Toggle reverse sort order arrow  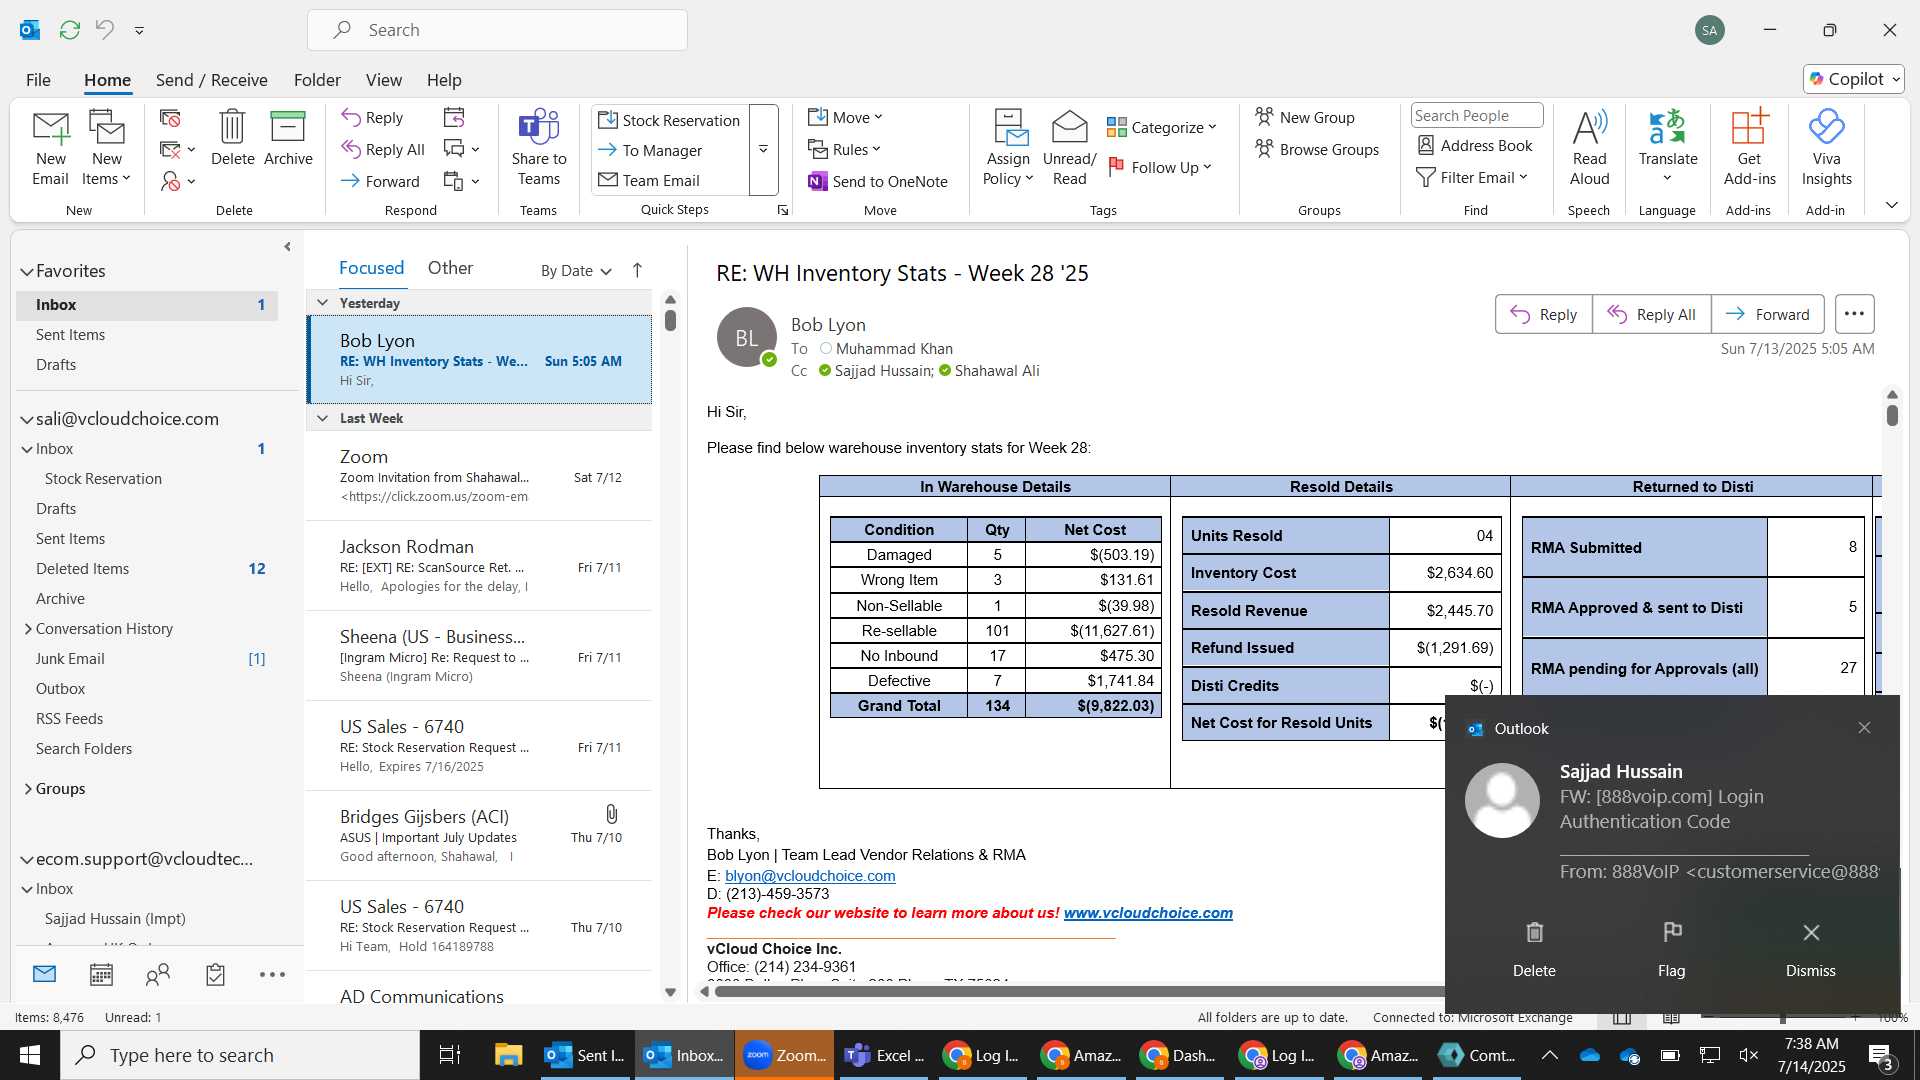pos(637,270)
